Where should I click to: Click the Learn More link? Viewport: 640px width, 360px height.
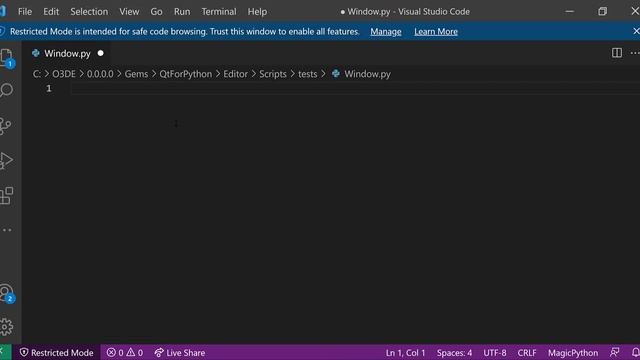coord(436,31)
